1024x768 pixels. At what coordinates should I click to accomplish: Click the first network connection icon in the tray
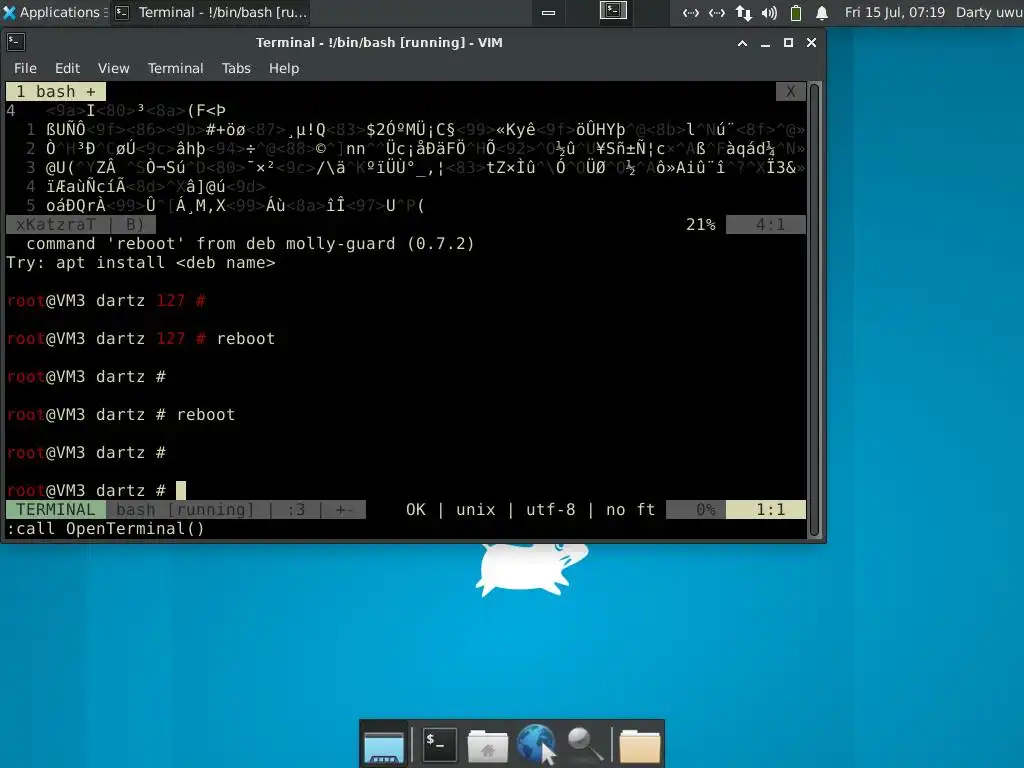point(690,13)
